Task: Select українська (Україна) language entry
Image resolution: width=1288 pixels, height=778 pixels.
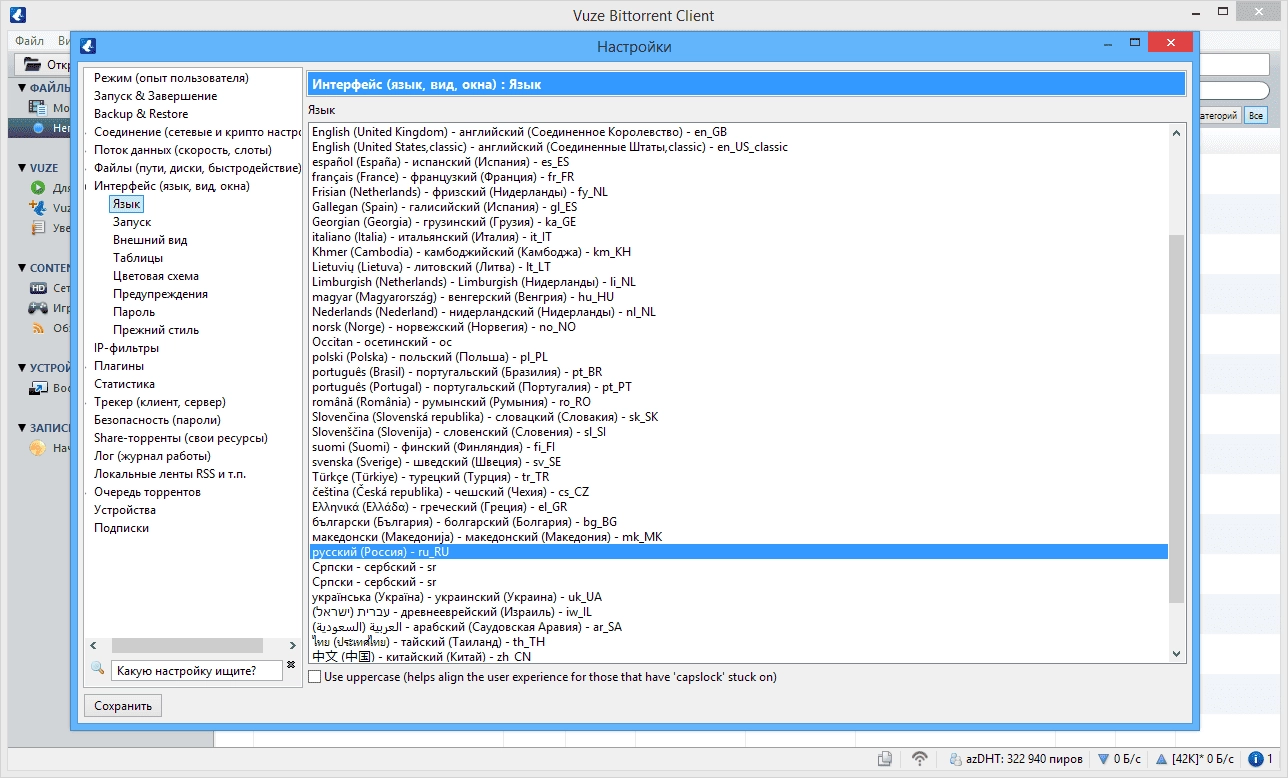Action: coord(739,597)
